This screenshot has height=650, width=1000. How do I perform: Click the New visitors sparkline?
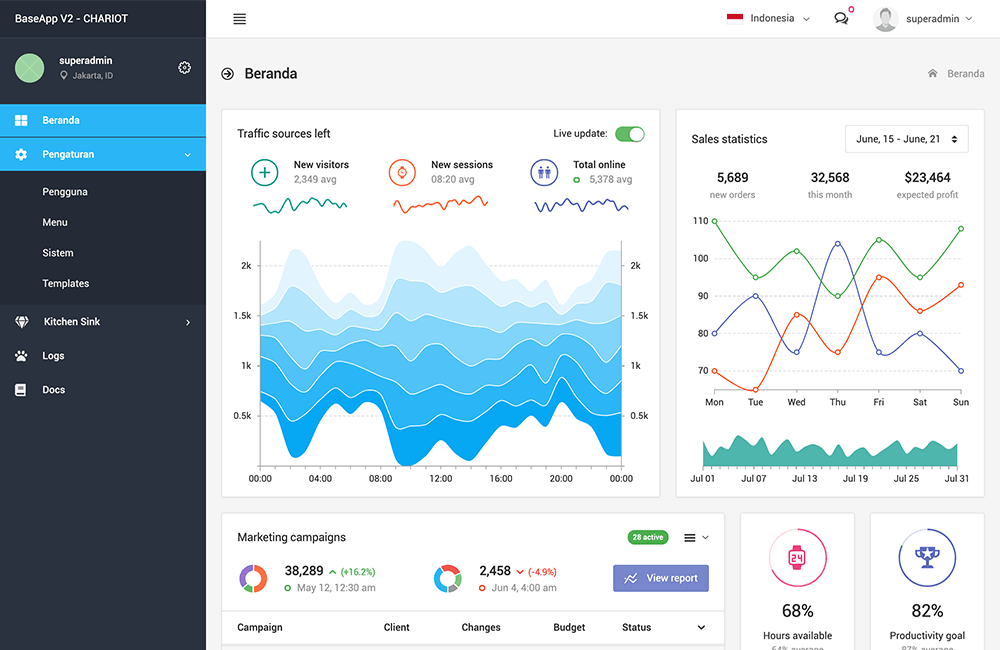(x=300, y=205)
